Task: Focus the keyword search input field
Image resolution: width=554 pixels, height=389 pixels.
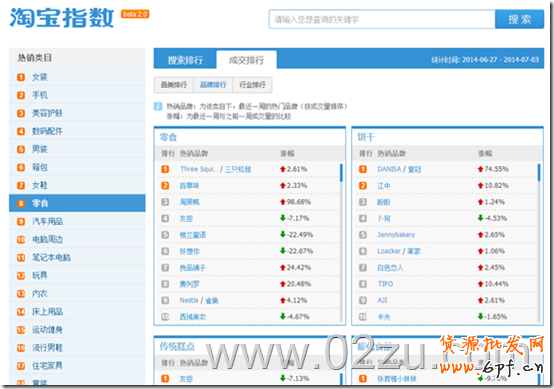Action: 382,19
